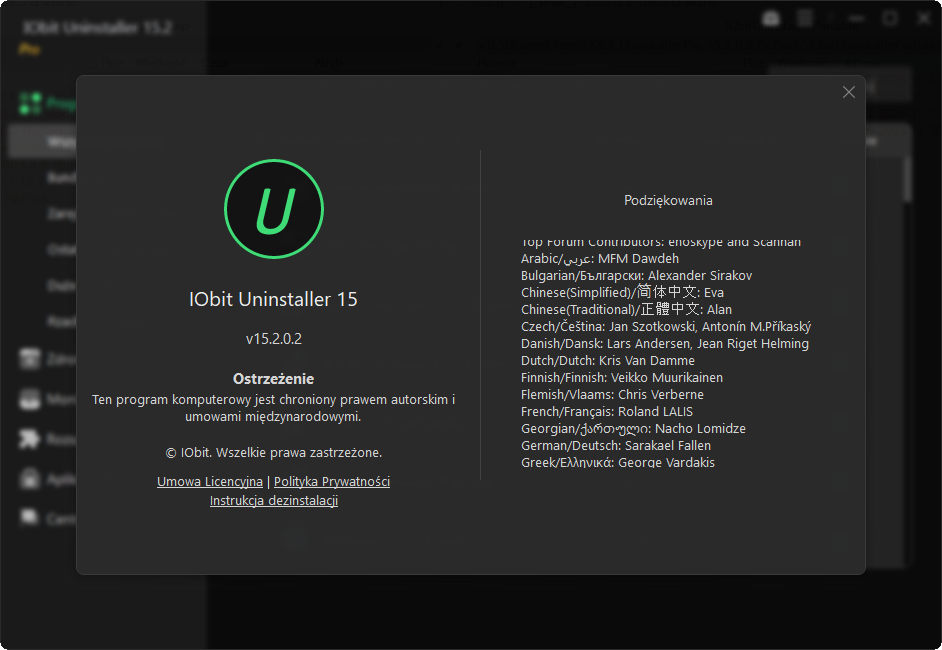Open the main window options menu icon
Image resolution: width=942 pixels, height=650 pixels.
[804, 19]
